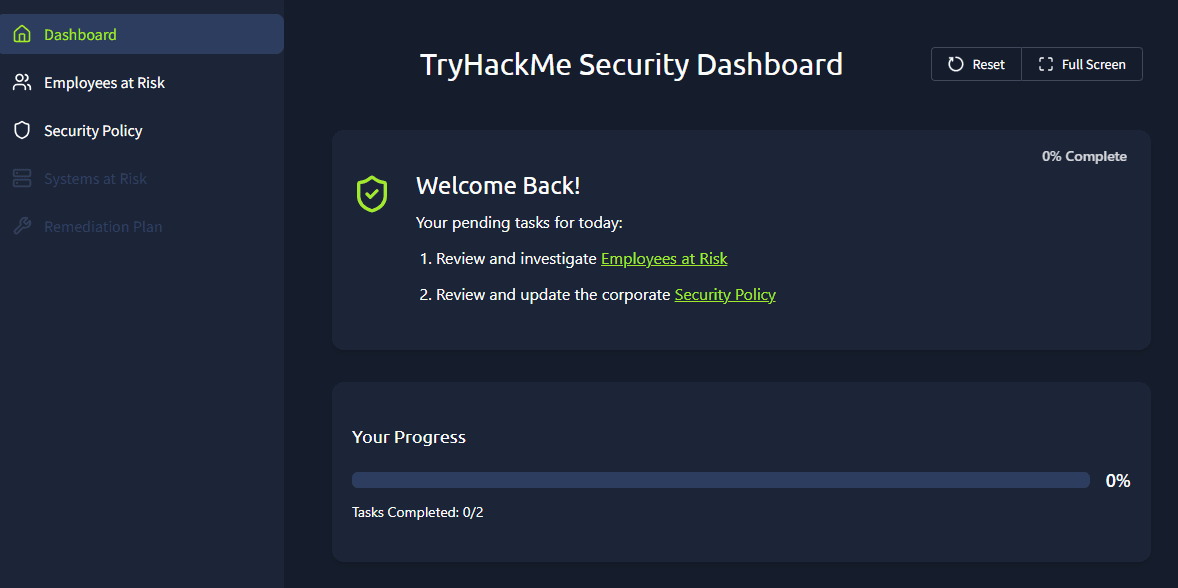Image resolution: width=1178 pixels, height=588 pixels.
Task: Click the expand-corners icon on Full Screen
Action: pyautogui.click(x=1046, y=64)
